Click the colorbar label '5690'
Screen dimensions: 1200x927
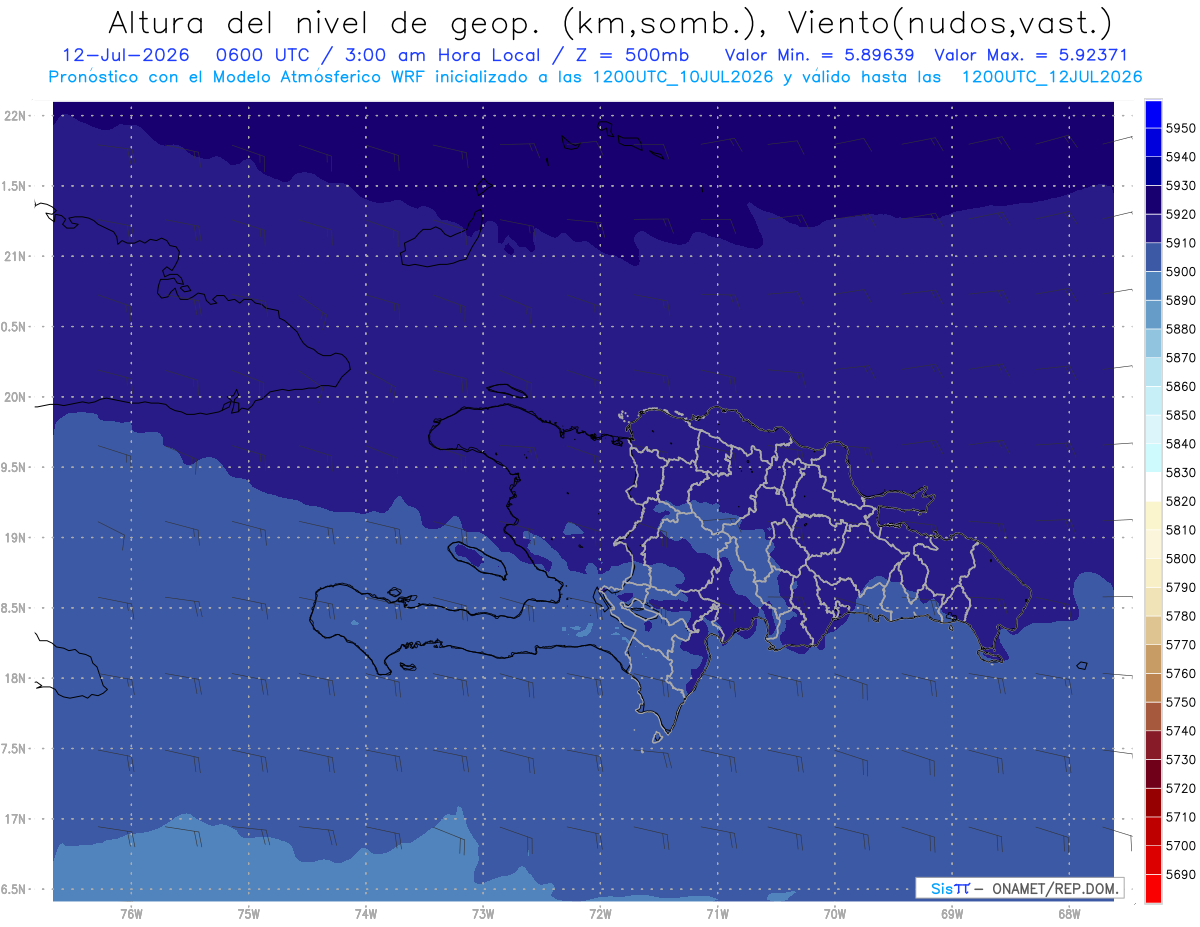coord(1180,874)
